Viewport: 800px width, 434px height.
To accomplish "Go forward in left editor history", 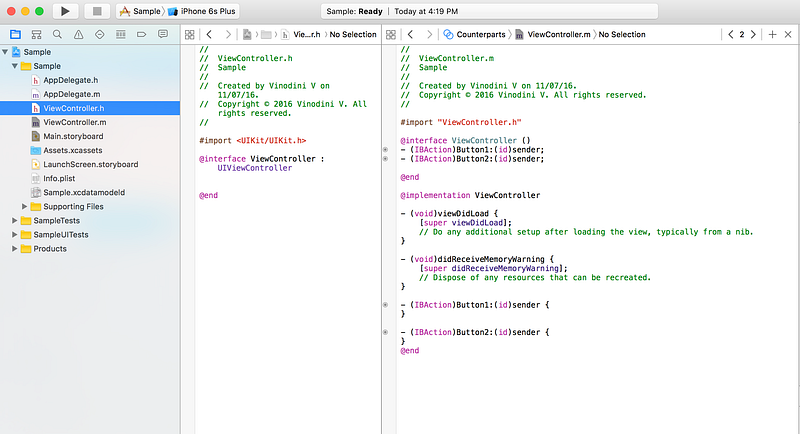I will click(228, 35).
